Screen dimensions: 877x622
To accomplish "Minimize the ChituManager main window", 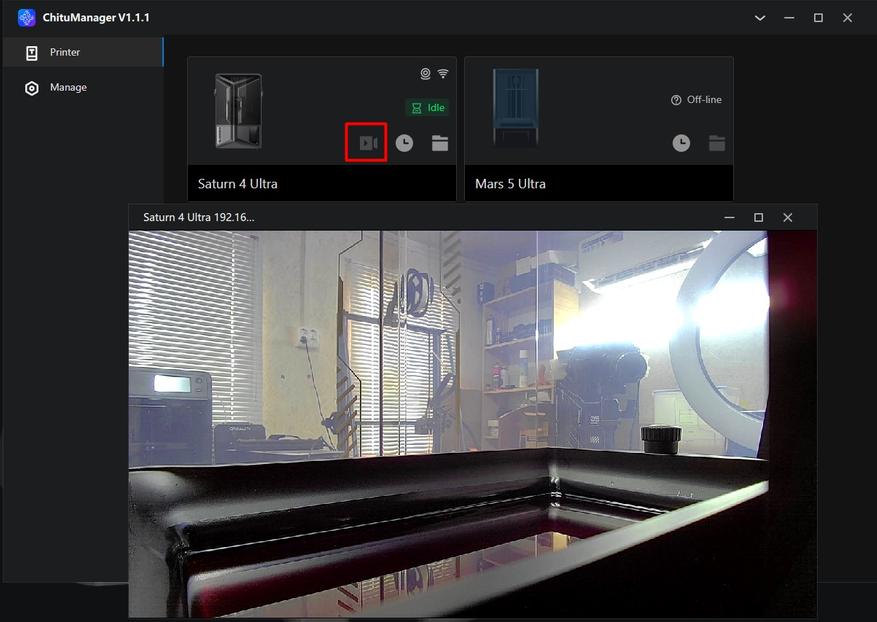I will point(789,18).
